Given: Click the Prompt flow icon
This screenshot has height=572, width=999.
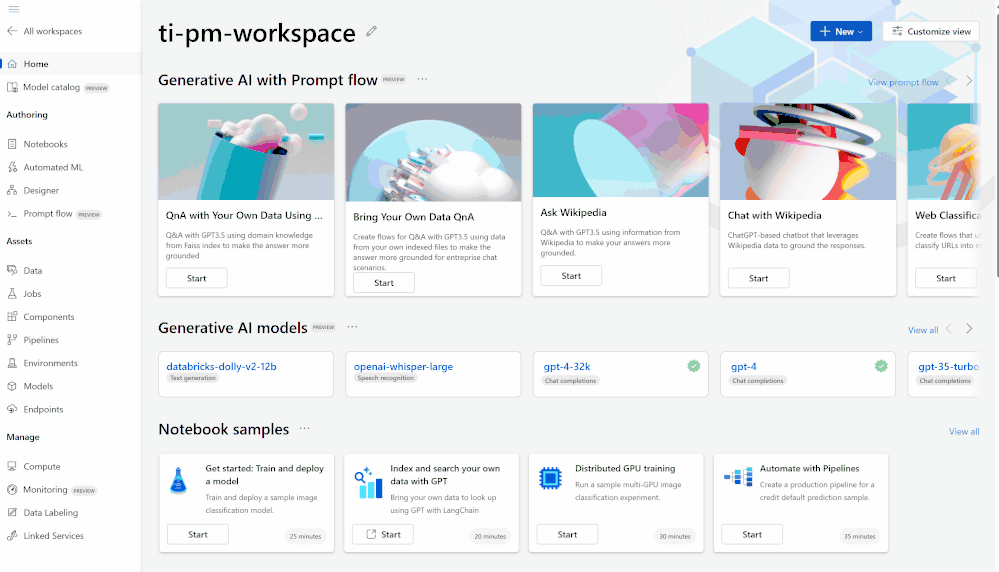Looking at the screenshot, I should point(12,213).
